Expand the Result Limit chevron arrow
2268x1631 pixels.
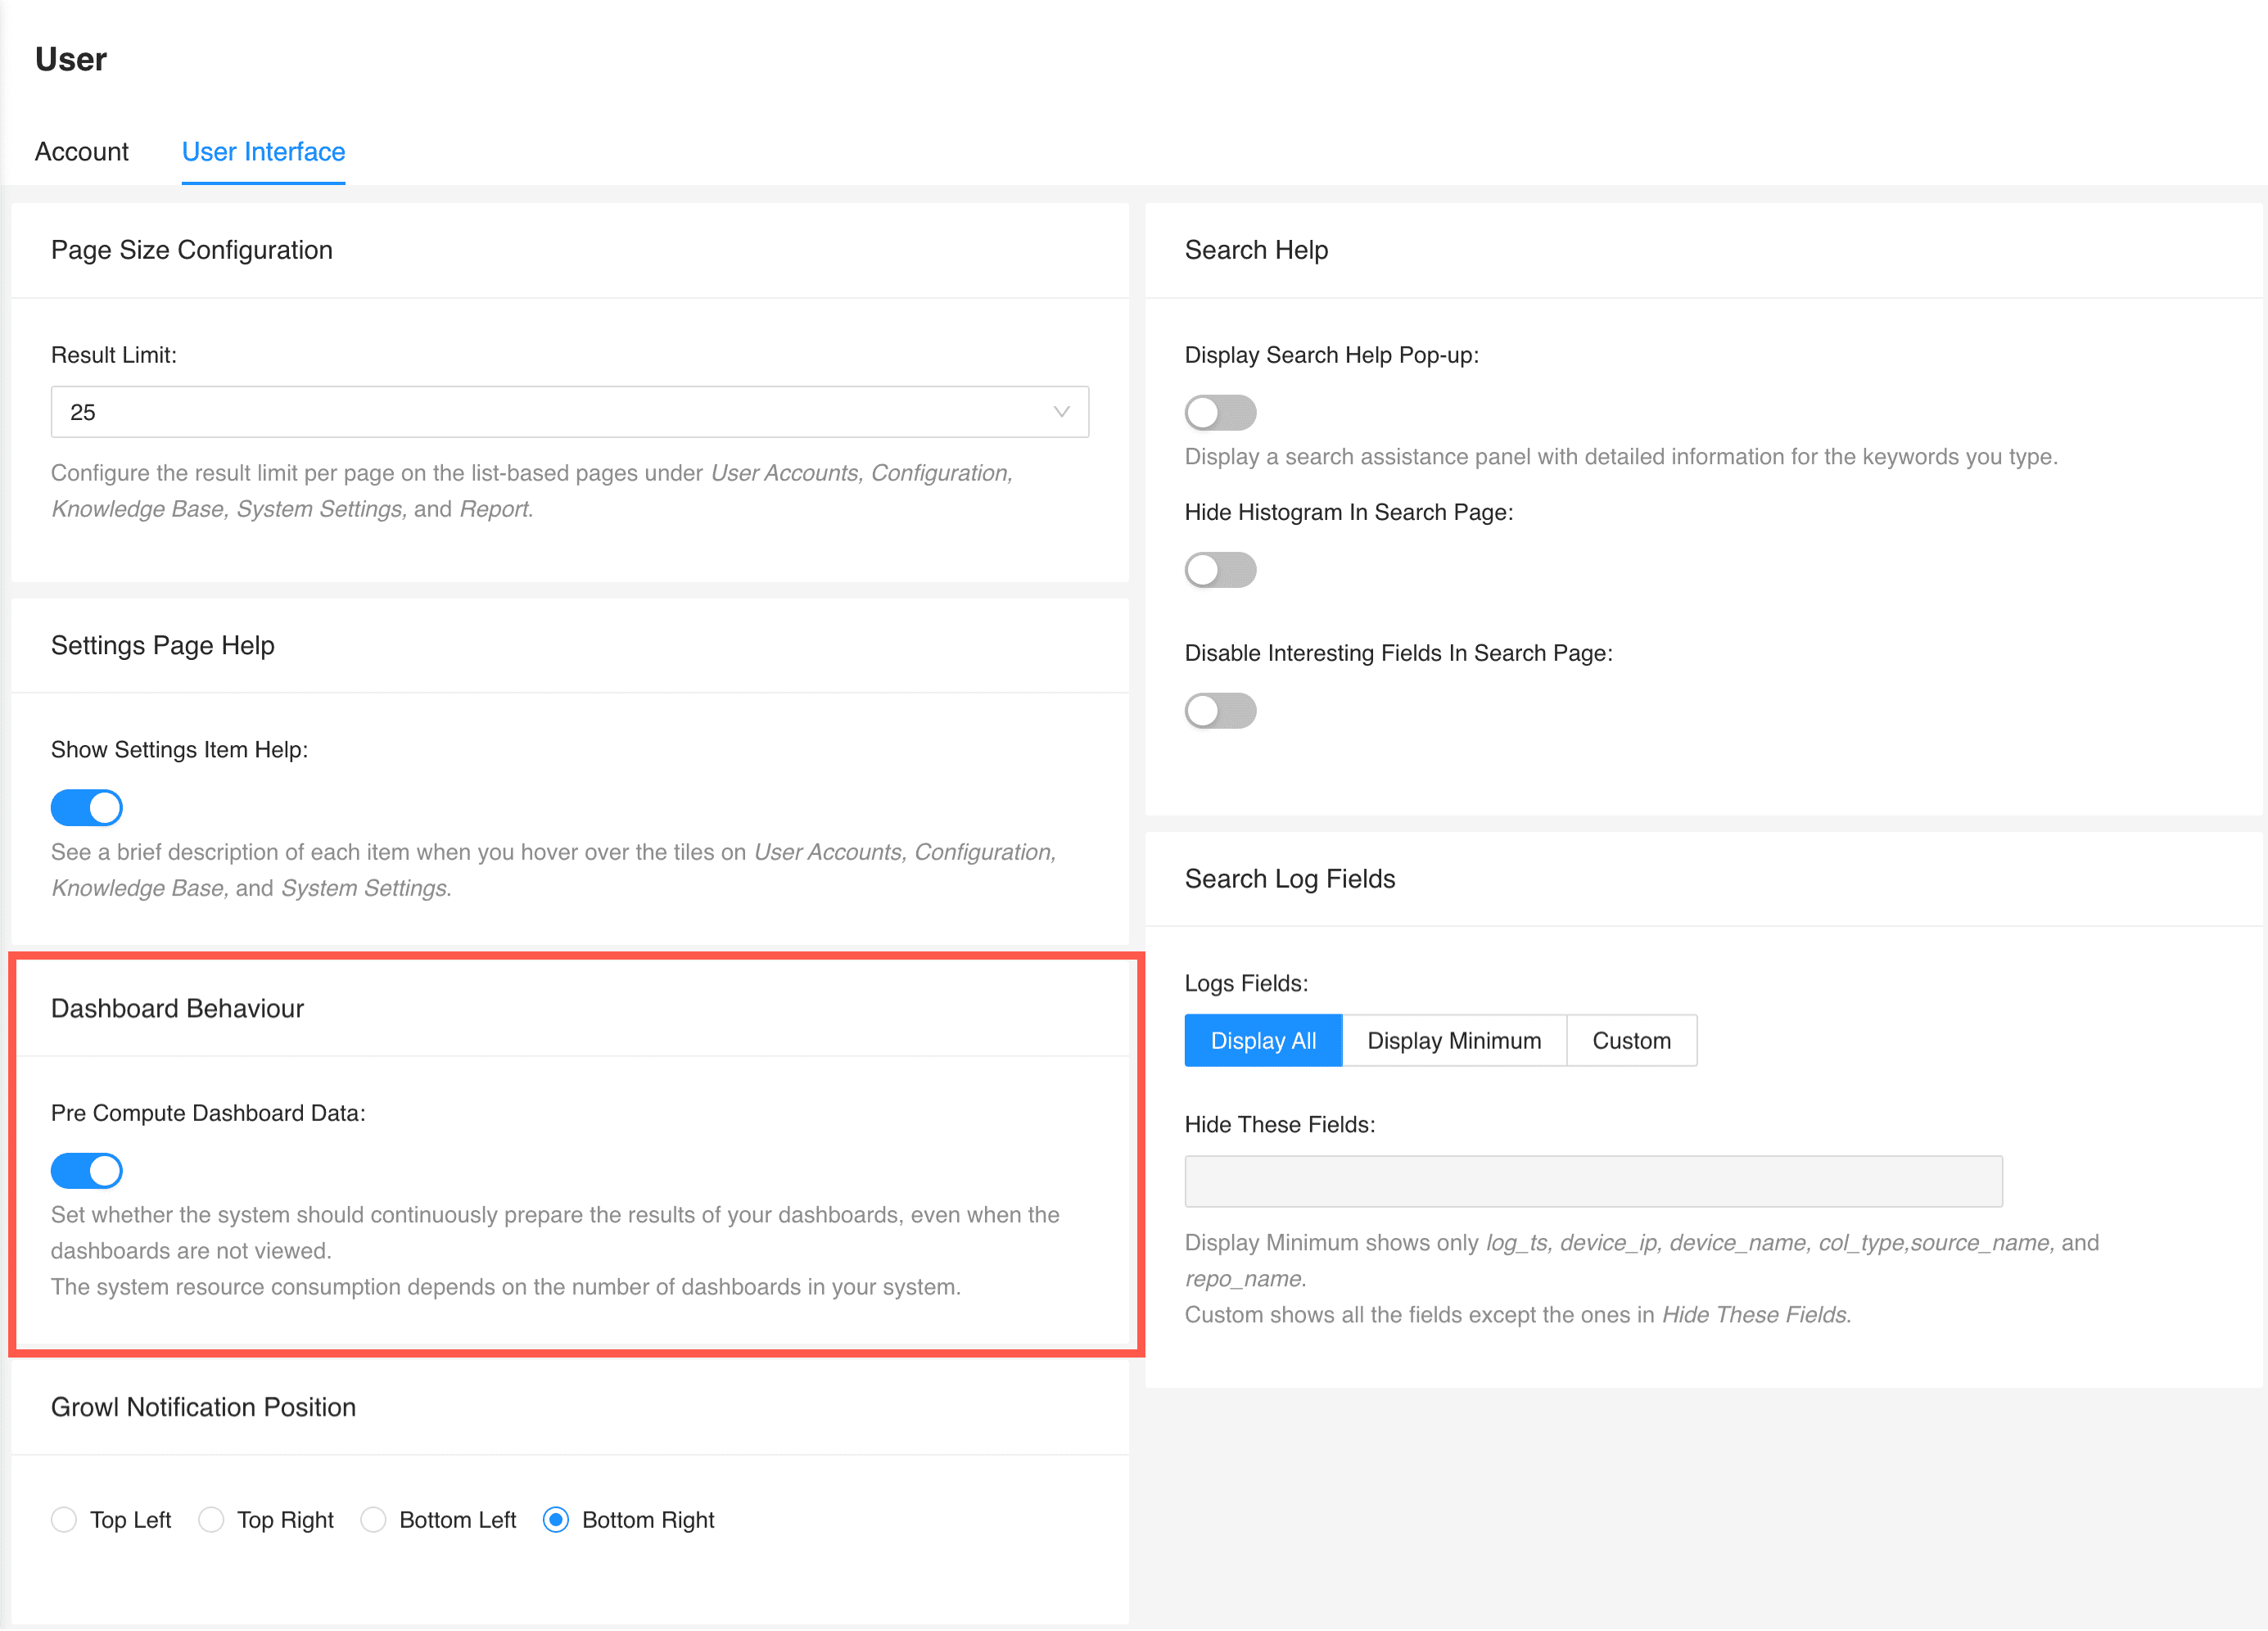(x=1061, y=411)
